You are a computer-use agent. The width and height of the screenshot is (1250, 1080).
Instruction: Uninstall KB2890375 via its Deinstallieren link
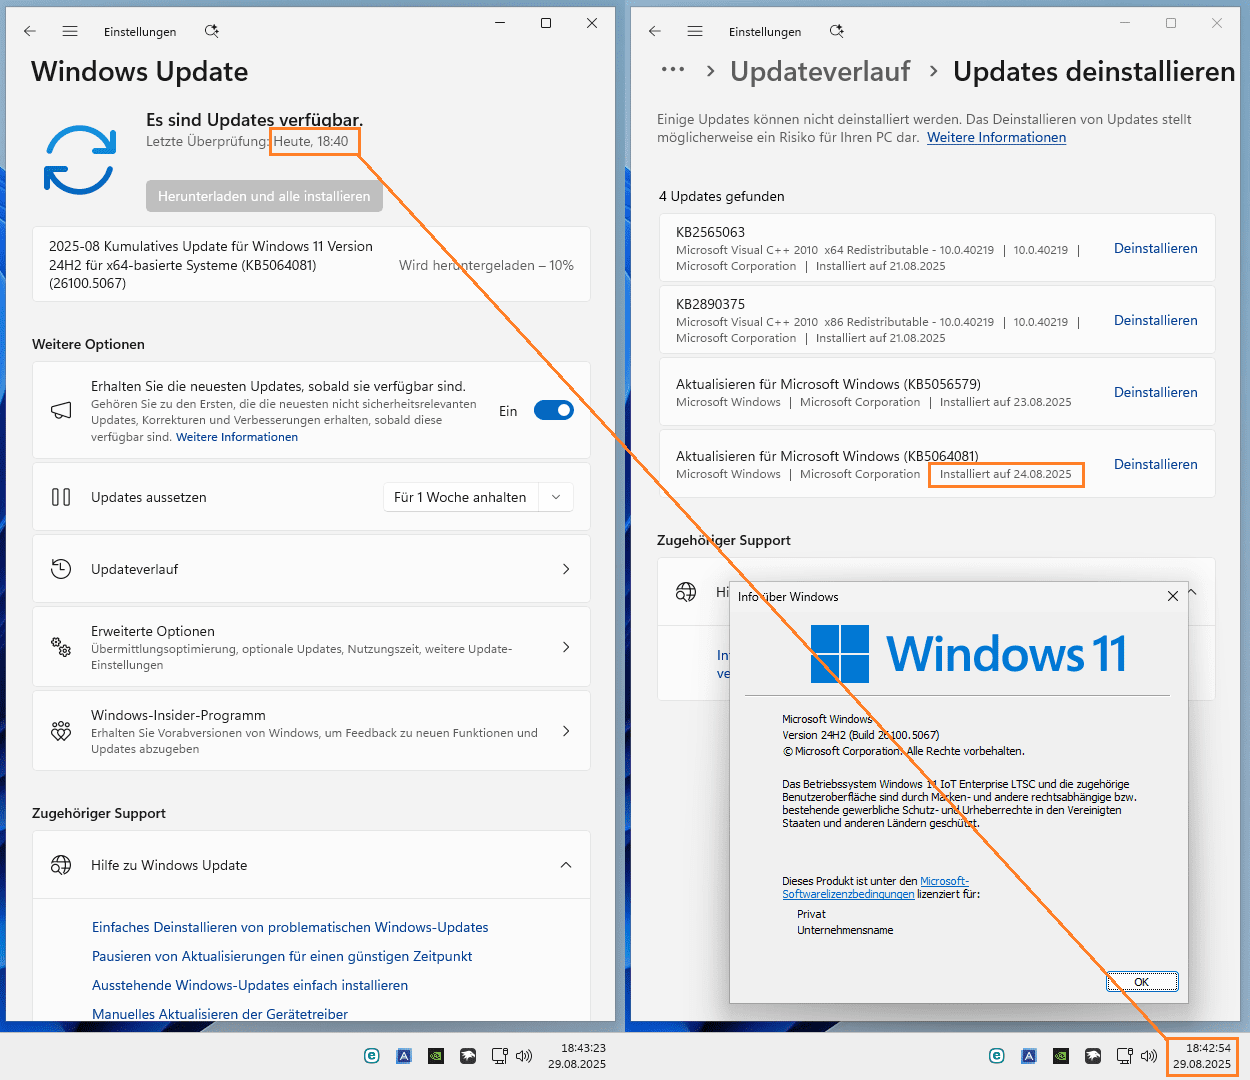pyautogui.click(x=1156, y=320)
